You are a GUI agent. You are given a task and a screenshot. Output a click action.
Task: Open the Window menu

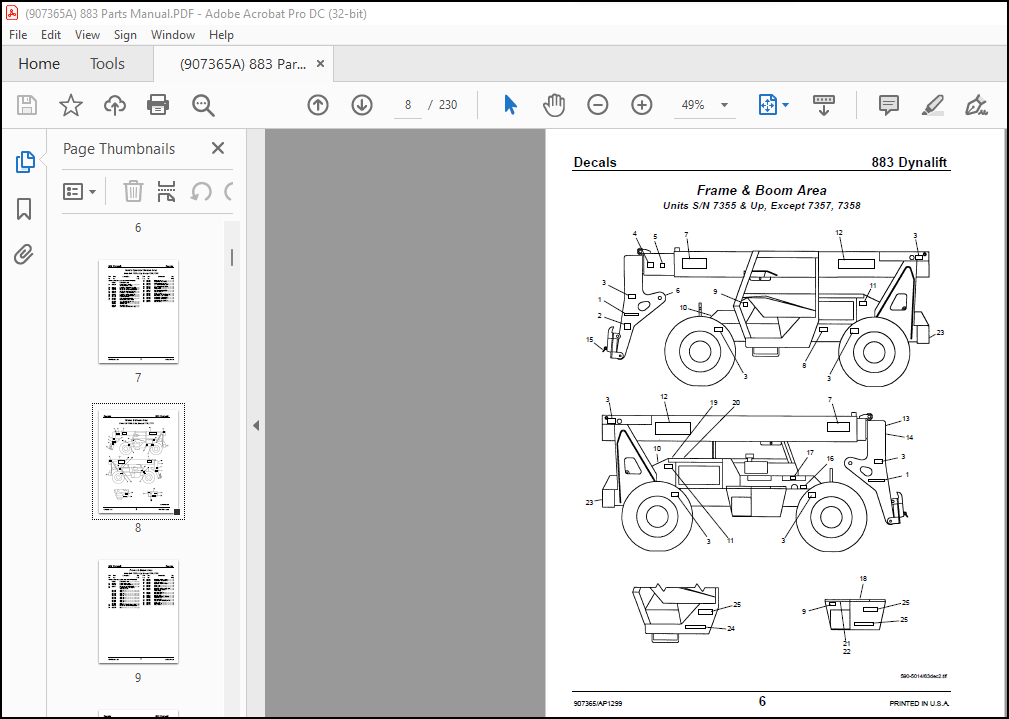click(x=172, y=35)
